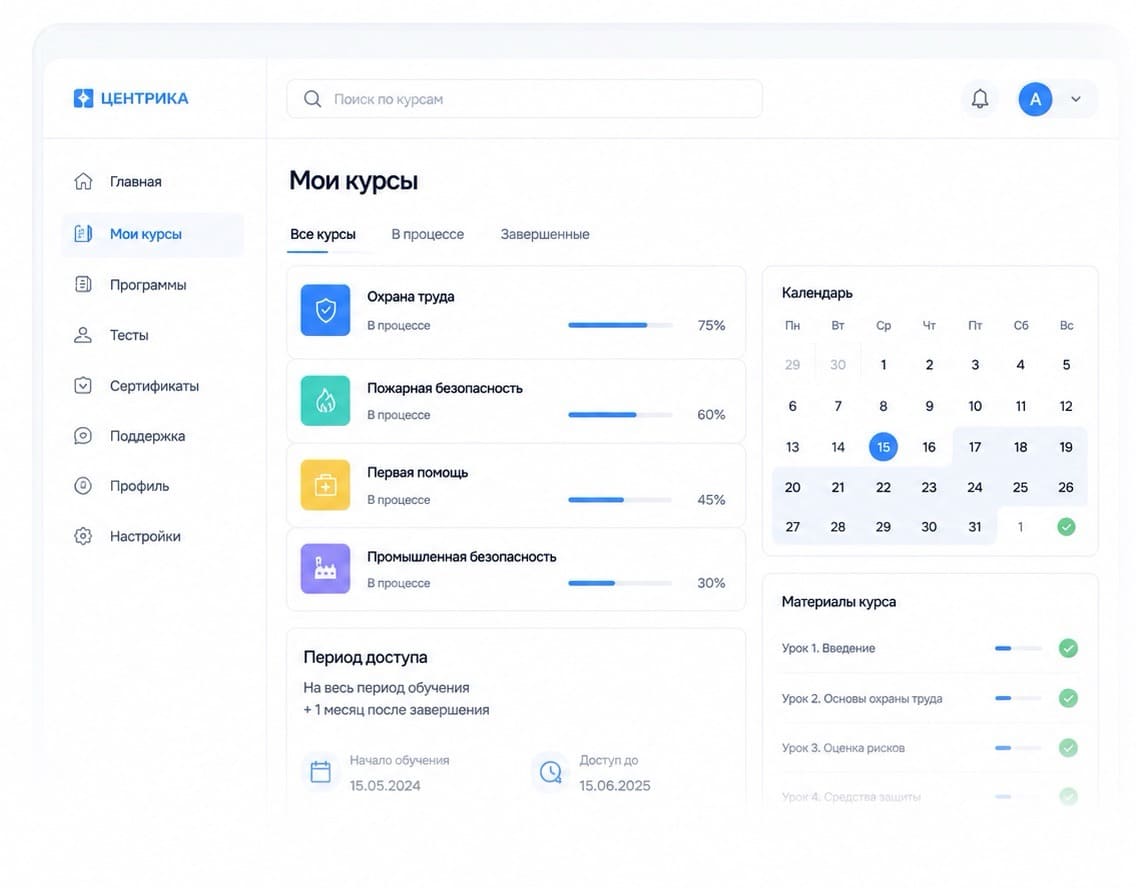Click the Охрана труда 75% progress bar
1136x888 pixels.
tap(620, 325)
